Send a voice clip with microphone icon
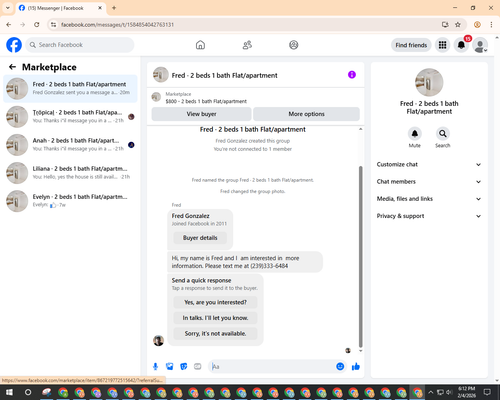The height and width of the screenshot is (400, 500). (x=155, y=367)
